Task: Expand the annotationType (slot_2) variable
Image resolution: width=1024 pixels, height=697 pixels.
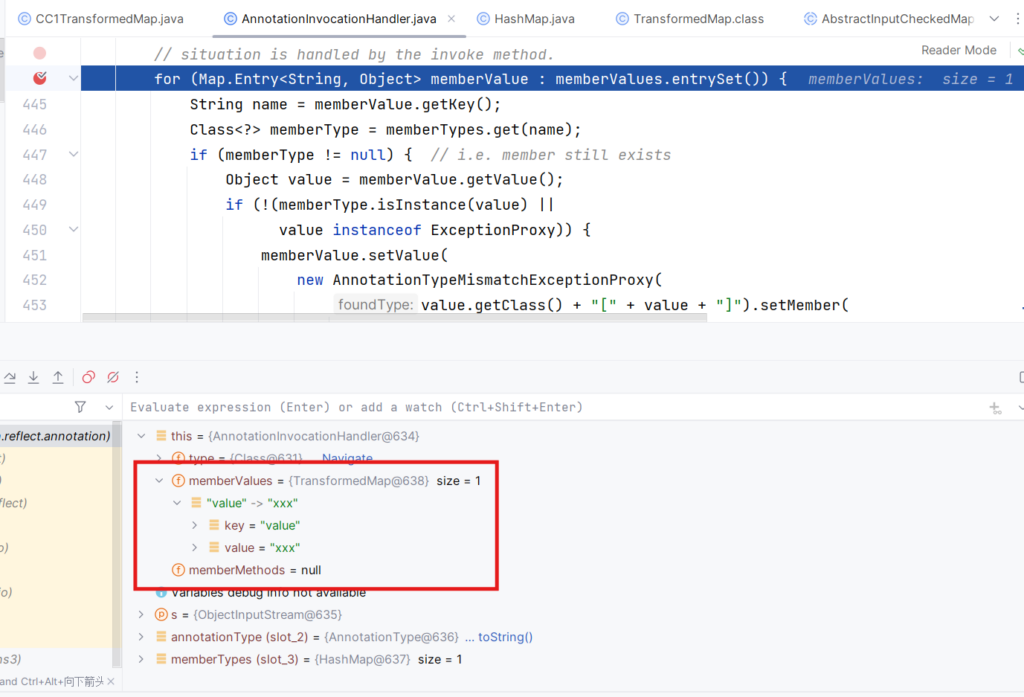Action: point(141,637)
